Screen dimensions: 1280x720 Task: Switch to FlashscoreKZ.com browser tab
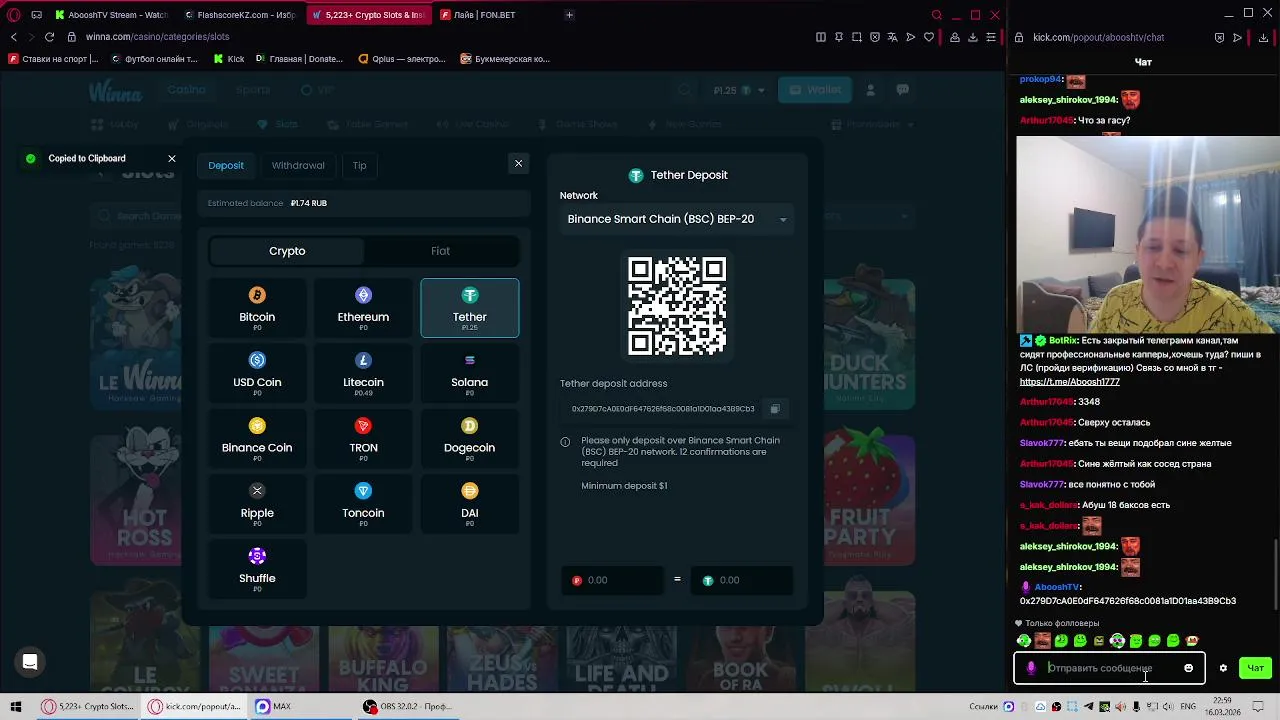240,15
